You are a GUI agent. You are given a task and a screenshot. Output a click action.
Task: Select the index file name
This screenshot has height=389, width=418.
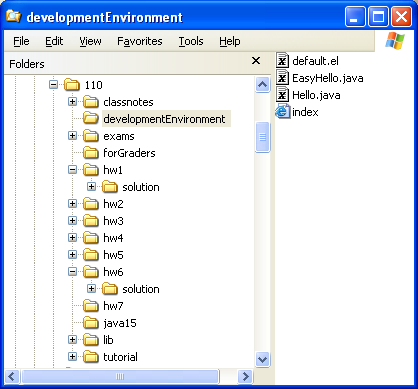point(305,112)
